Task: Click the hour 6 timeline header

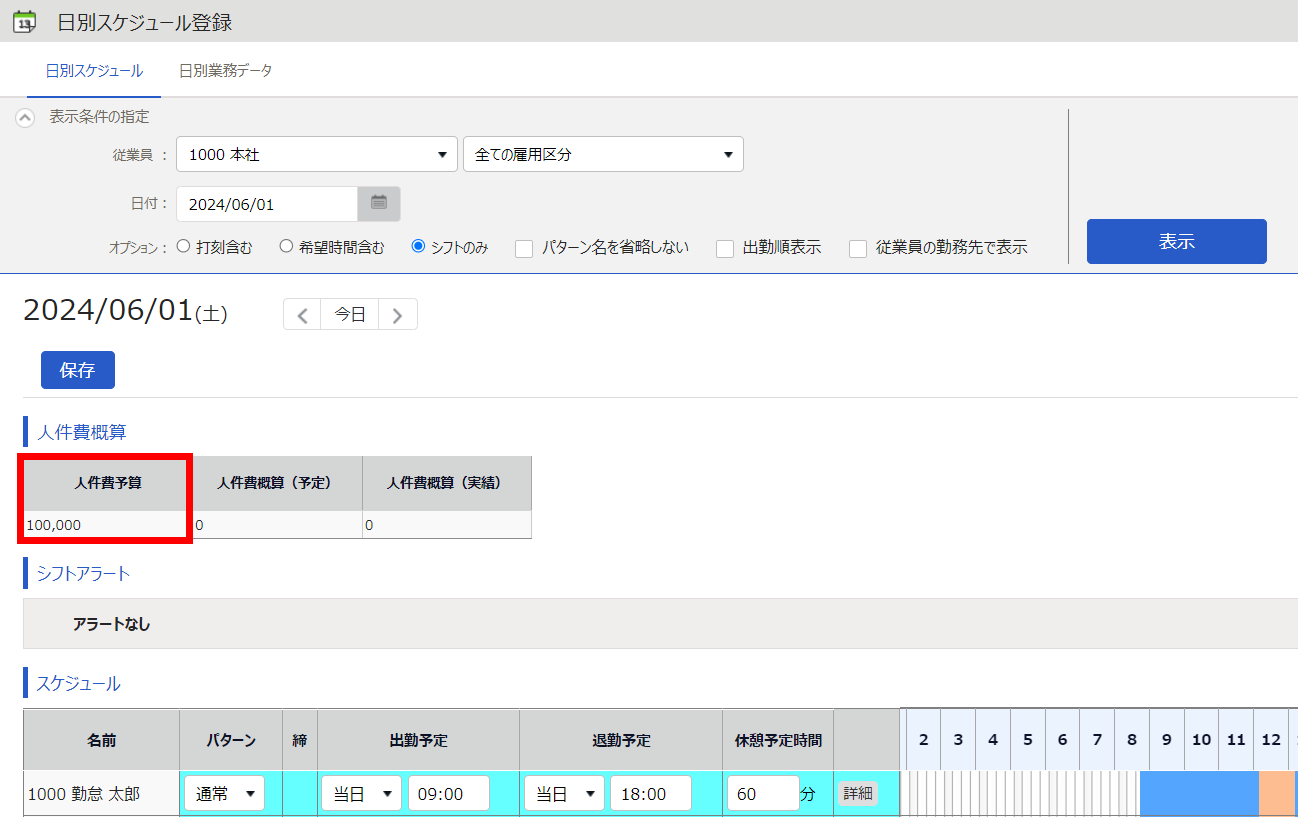Action: (x=1062, y=740)
